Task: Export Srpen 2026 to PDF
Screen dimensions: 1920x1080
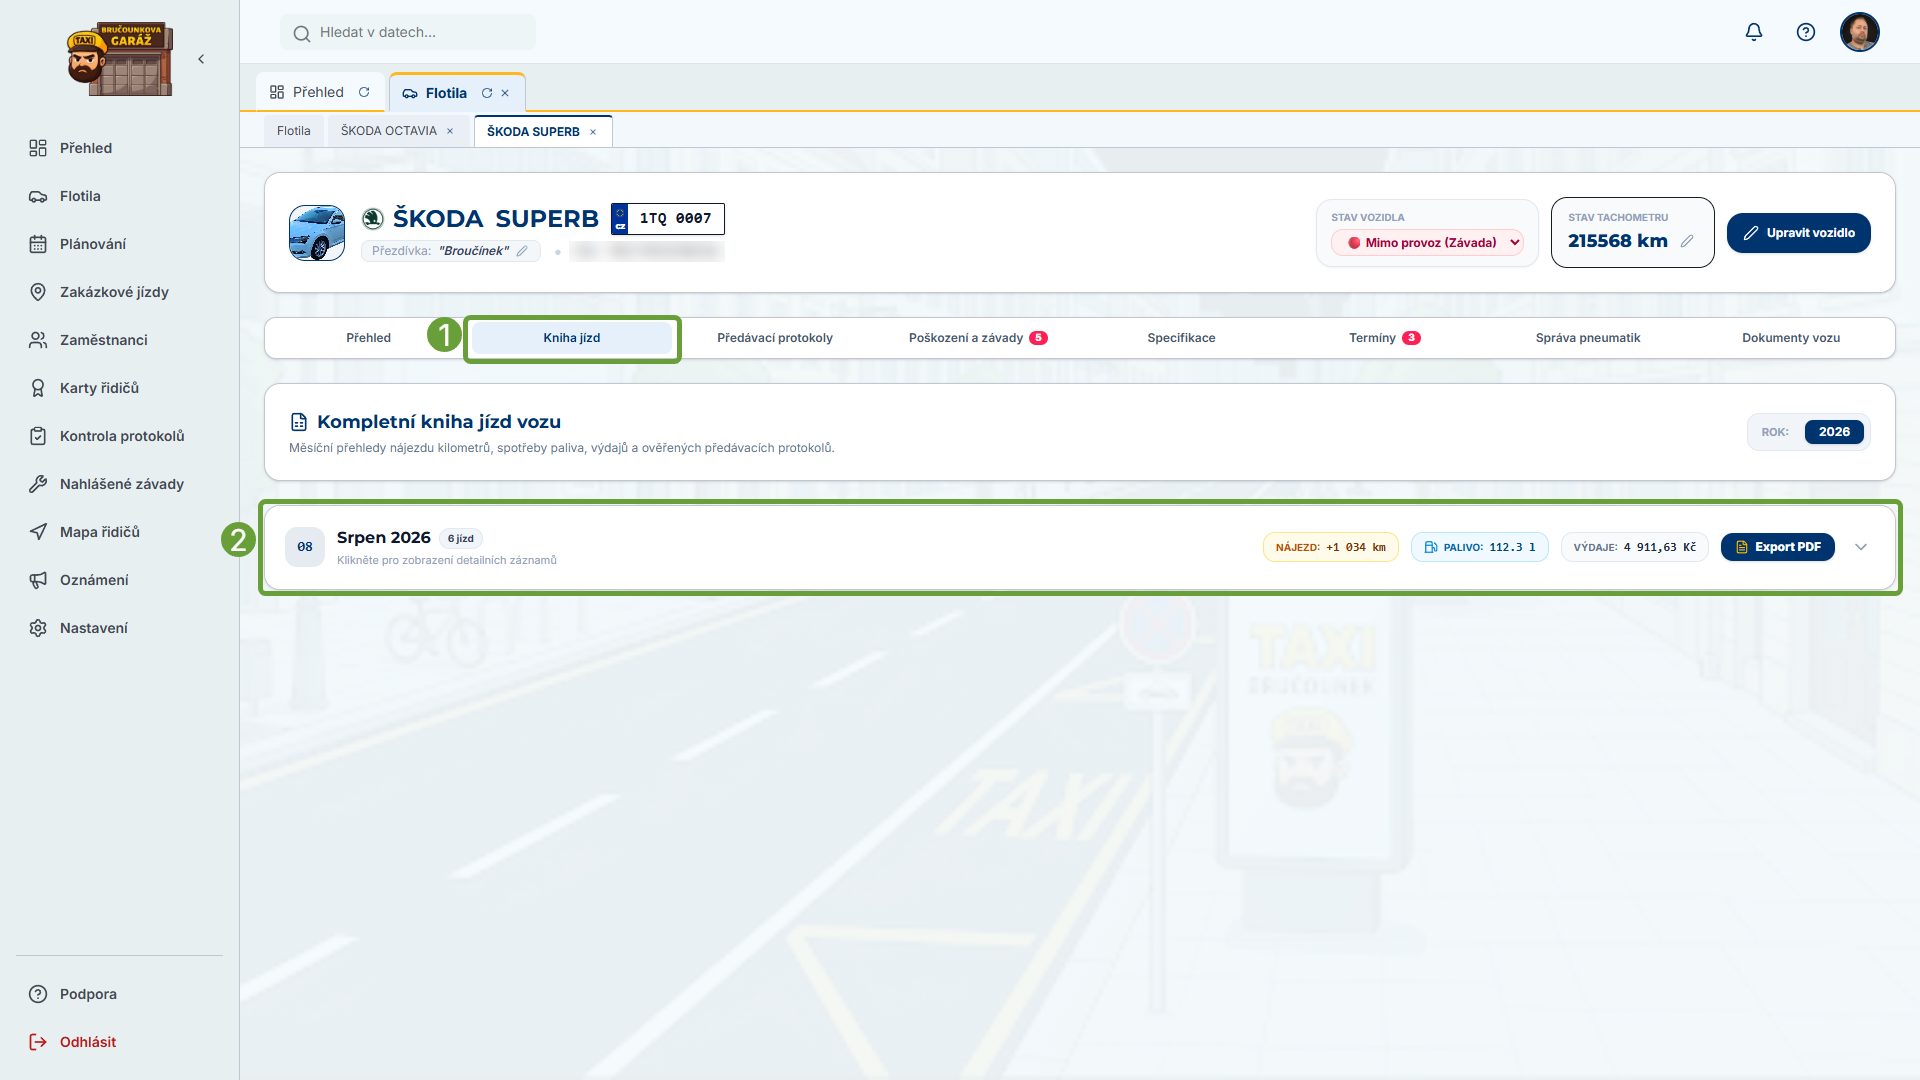Action: (1777, 547)
